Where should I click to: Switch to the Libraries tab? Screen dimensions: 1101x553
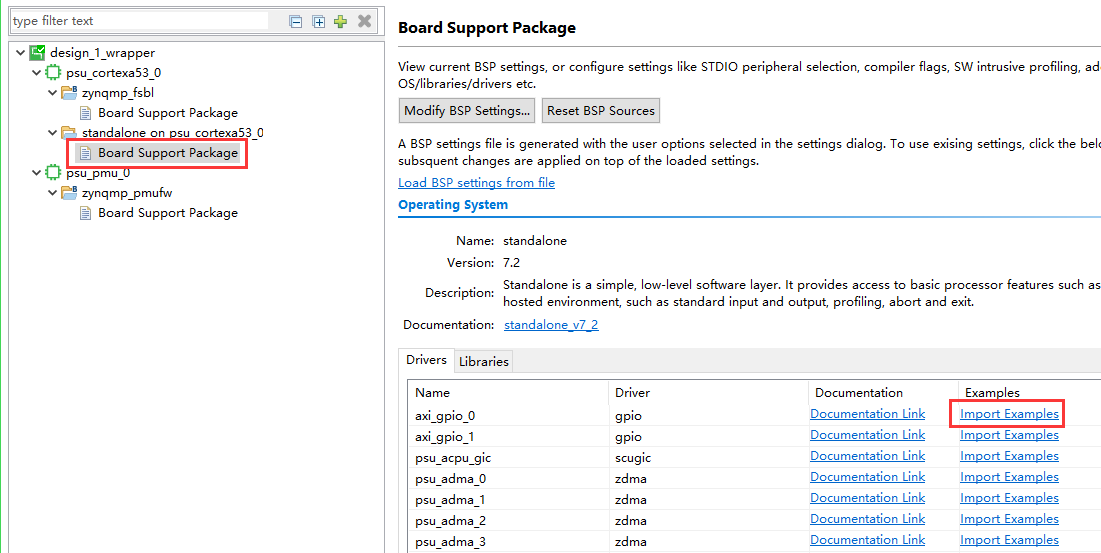coord(483,361)
